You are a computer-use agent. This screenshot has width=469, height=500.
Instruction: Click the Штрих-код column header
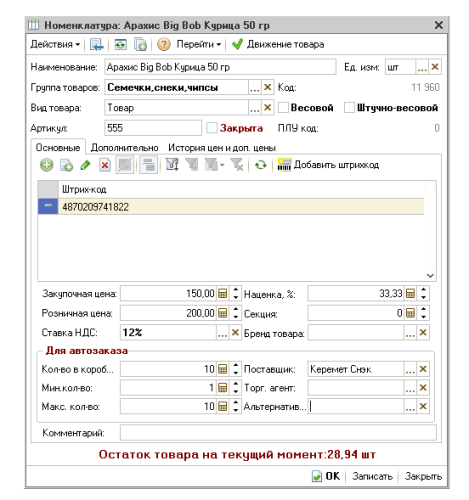point(242,189)
